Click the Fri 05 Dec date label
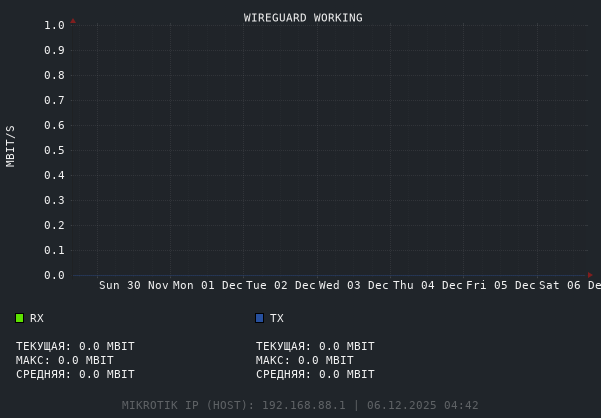Image resolution: width=601 pixels, height=418 pixels. 501,285
